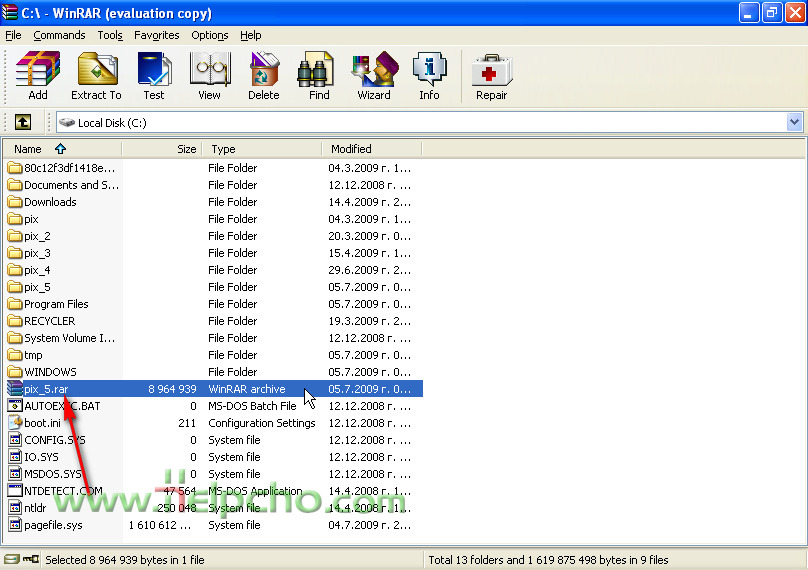808x570 pixels.
Task: Sort by the Name column header
Action: (62, 149)
